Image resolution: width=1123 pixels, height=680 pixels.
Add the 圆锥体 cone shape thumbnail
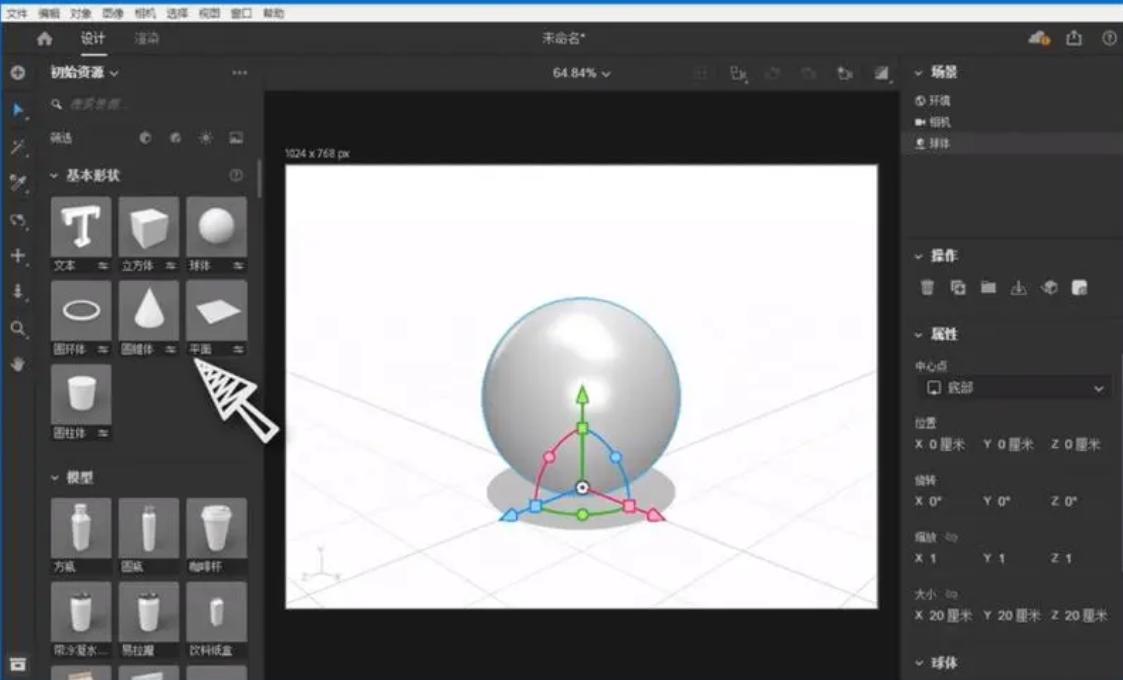(x=149, y=310)
